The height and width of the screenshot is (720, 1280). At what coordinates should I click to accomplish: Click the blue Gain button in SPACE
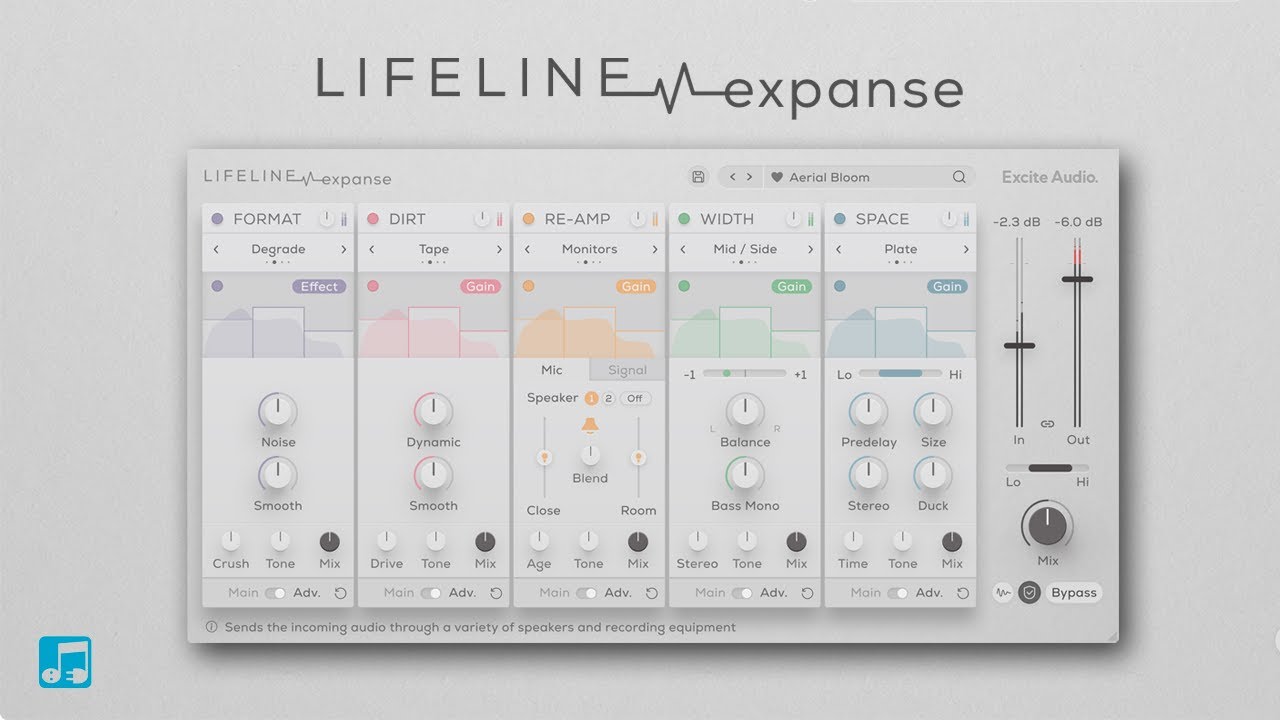tap(947, 286)
